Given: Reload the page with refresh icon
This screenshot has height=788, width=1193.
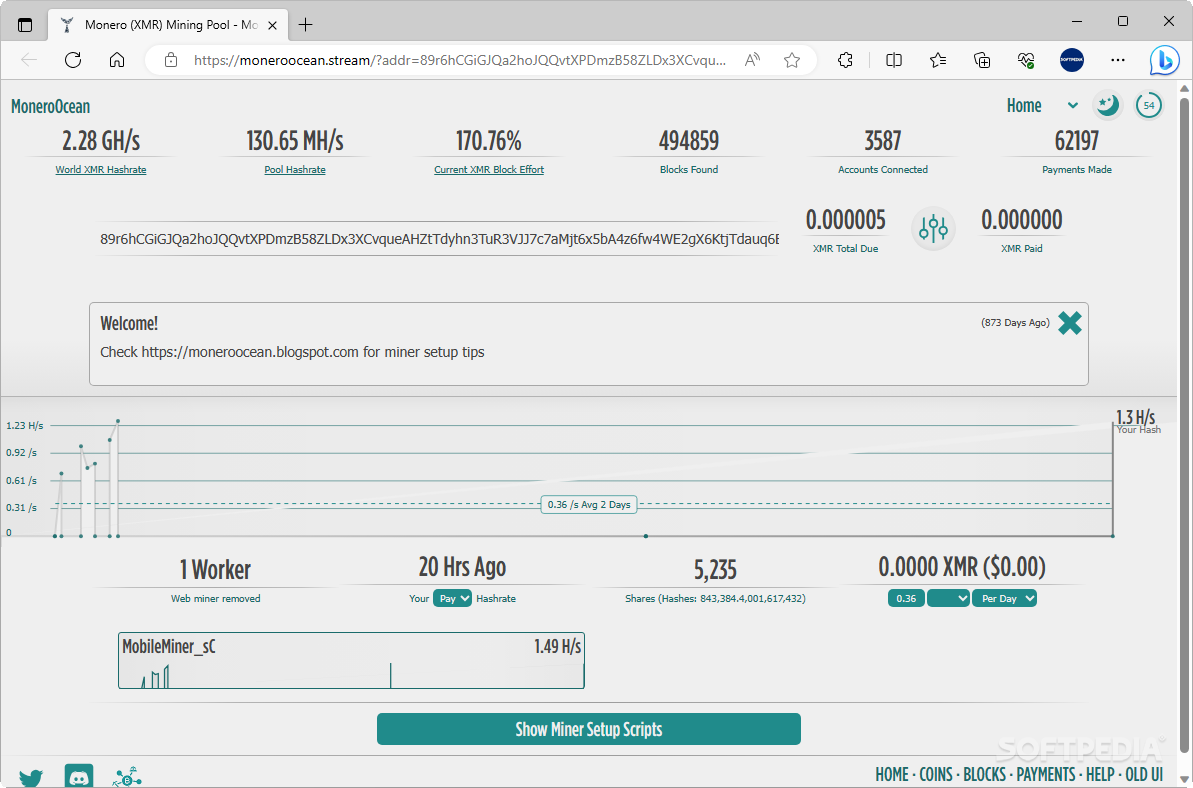Looking at the screenshot, I should (x=73, y=60).
